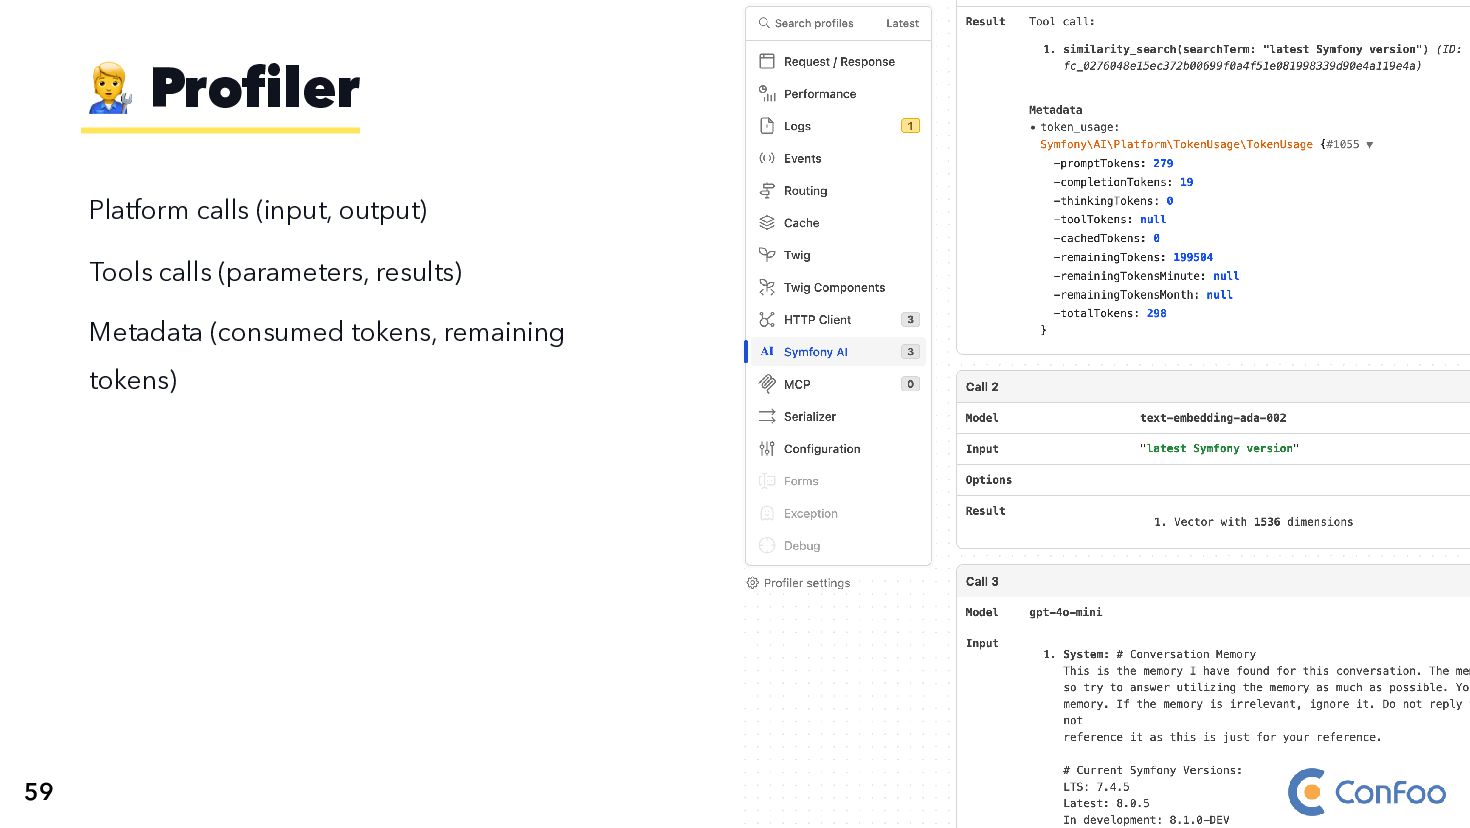Click the Forms icon
The image size is (1470, 828).
click(x=767, y=481)
